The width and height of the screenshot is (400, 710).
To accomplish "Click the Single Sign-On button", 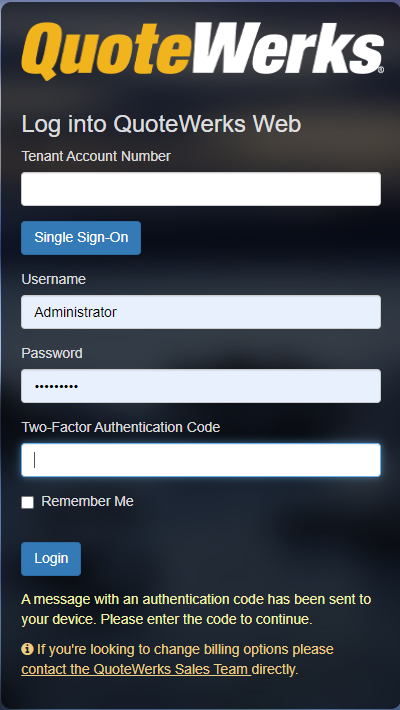I will click(81, 238).
